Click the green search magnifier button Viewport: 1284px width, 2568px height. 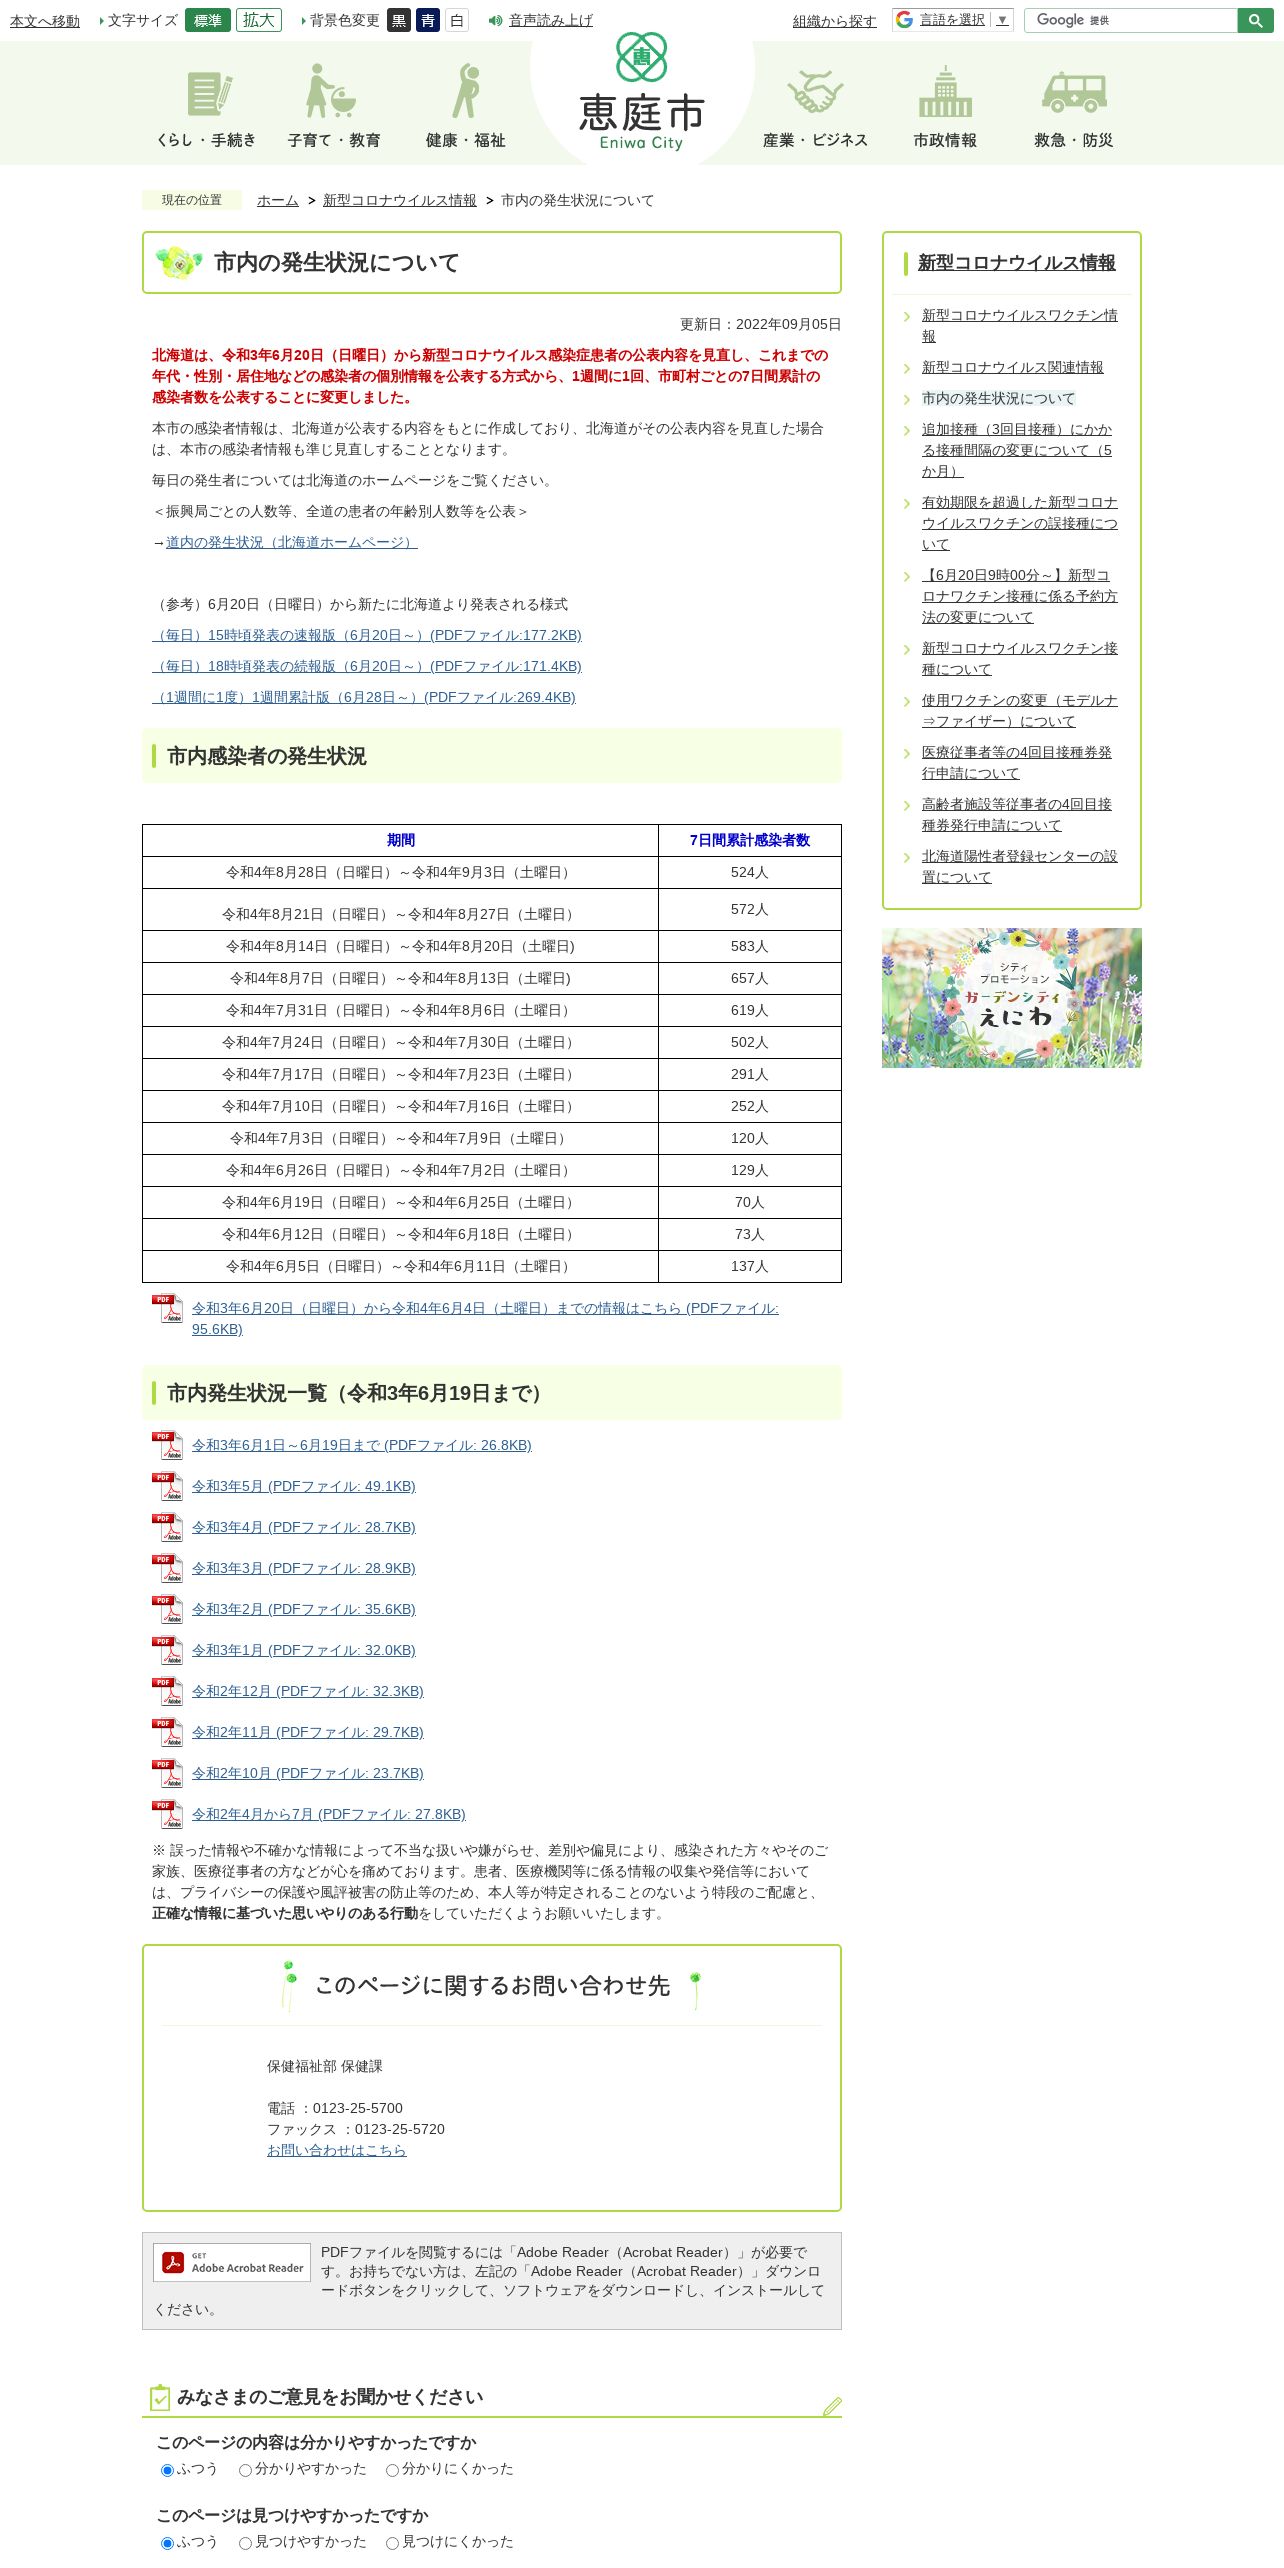(1256, 20)
